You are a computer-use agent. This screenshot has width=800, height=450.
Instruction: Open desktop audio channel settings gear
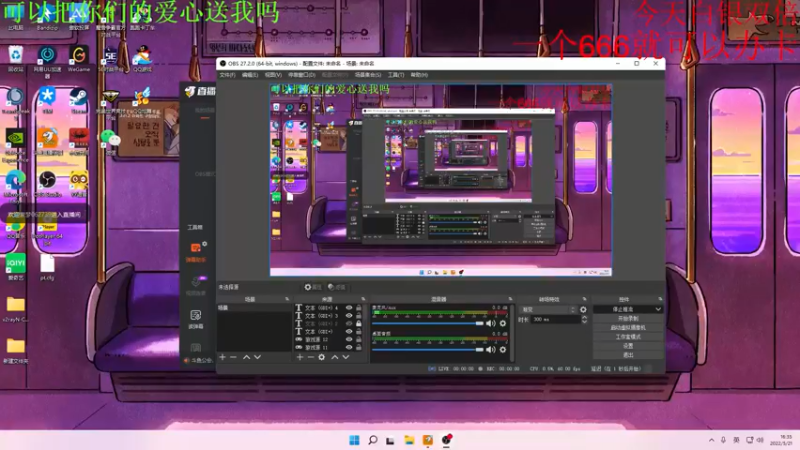(503, 349)
